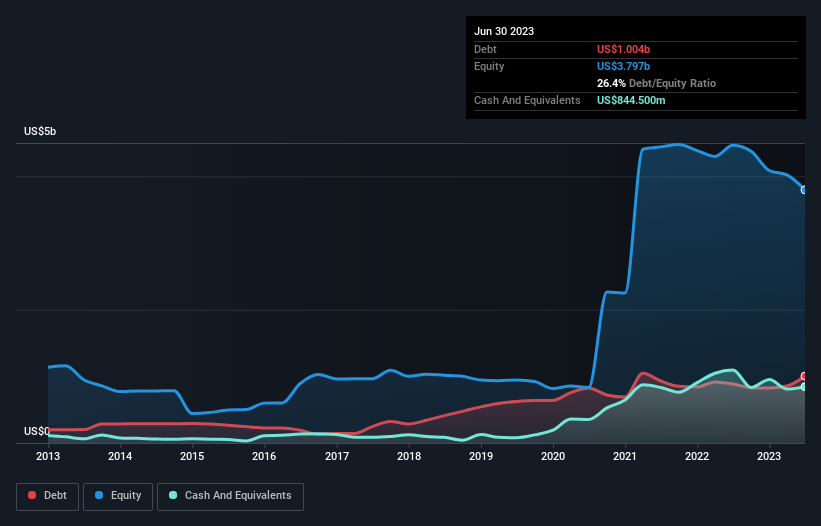Select the 2020 x-axis label
The image size is (821, 526).
pos(553,456)
